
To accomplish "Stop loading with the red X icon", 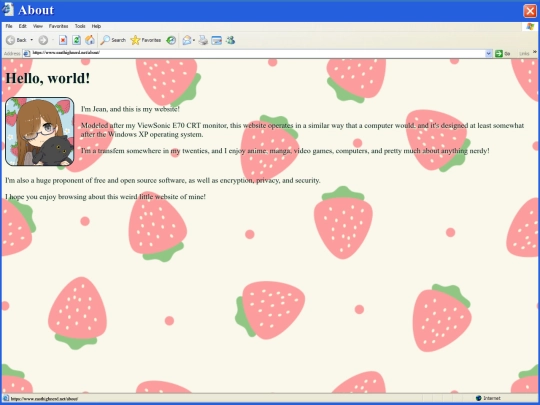I will pos(63,40).
